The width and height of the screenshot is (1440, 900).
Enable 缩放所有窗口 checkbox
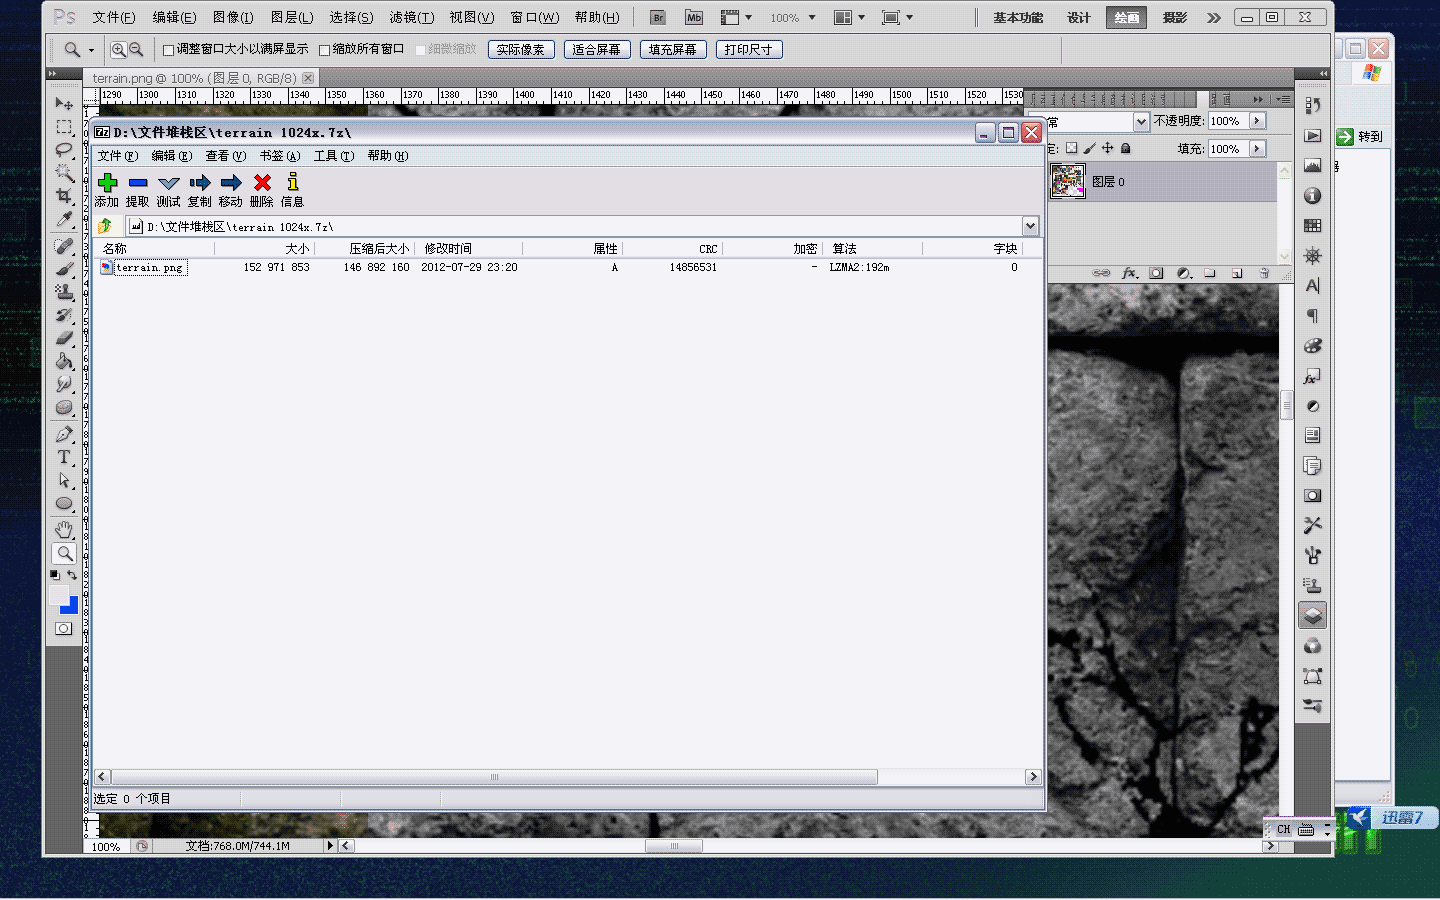(x=324, y=50)
